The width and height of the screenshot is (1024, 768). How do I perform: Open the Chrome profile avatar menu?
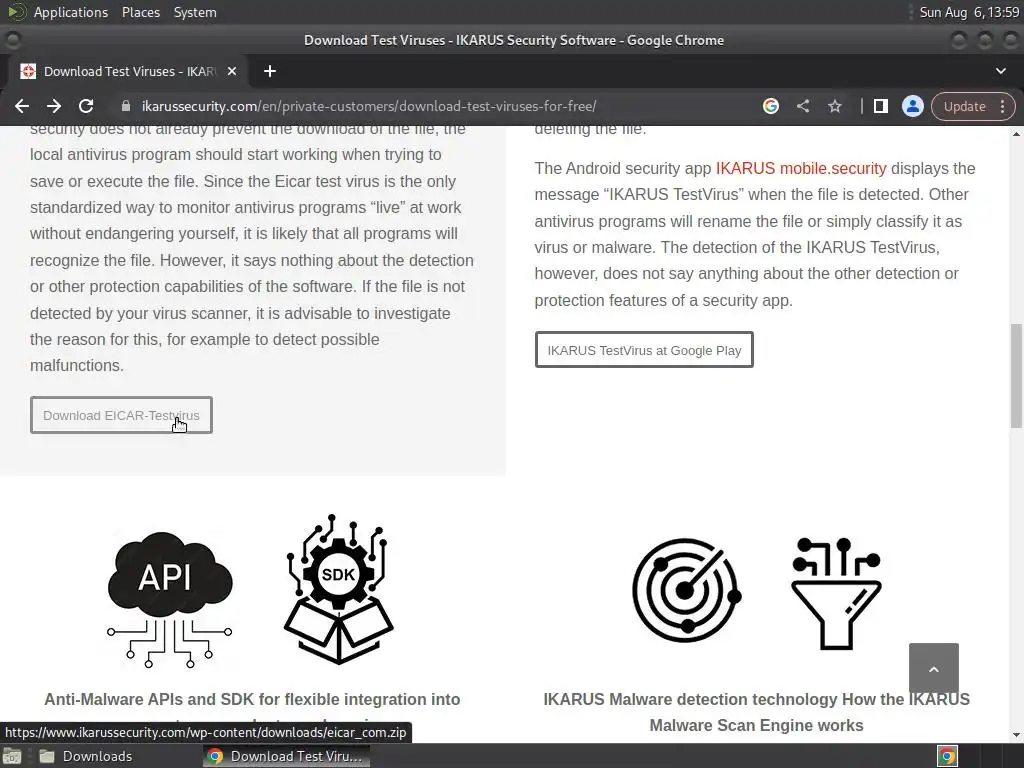[x=912, y=106]
